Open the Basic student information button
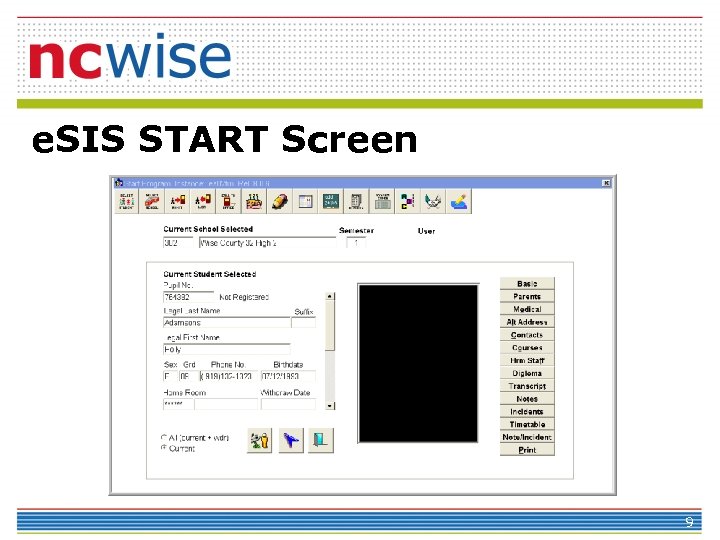 click(527, 284)
